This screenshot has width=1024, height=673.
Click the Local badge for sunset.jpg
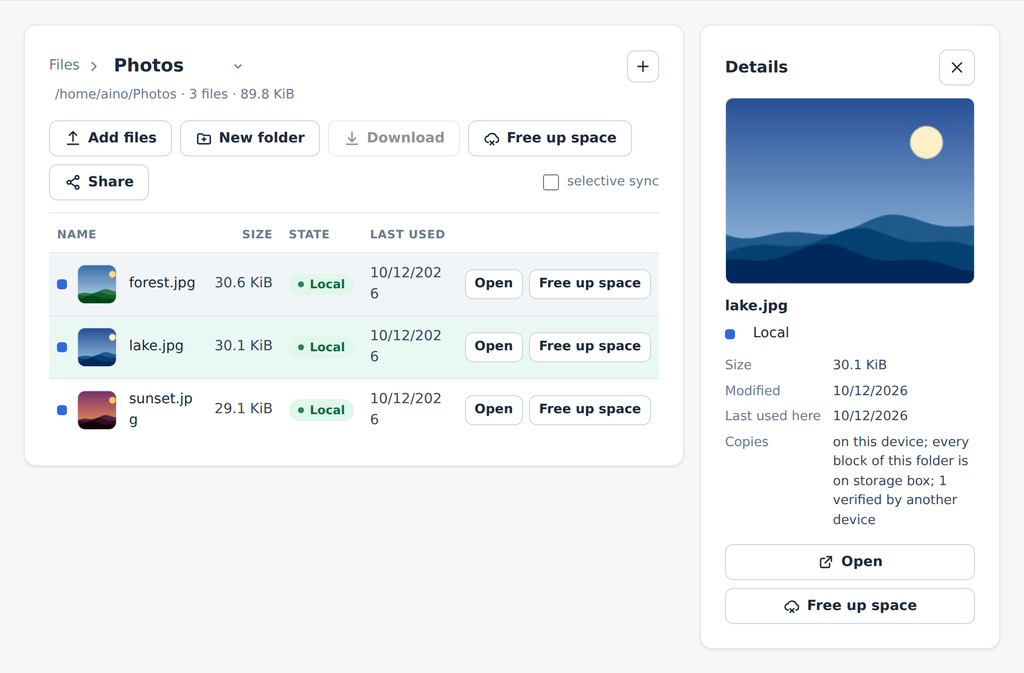(x=321, y=410)
